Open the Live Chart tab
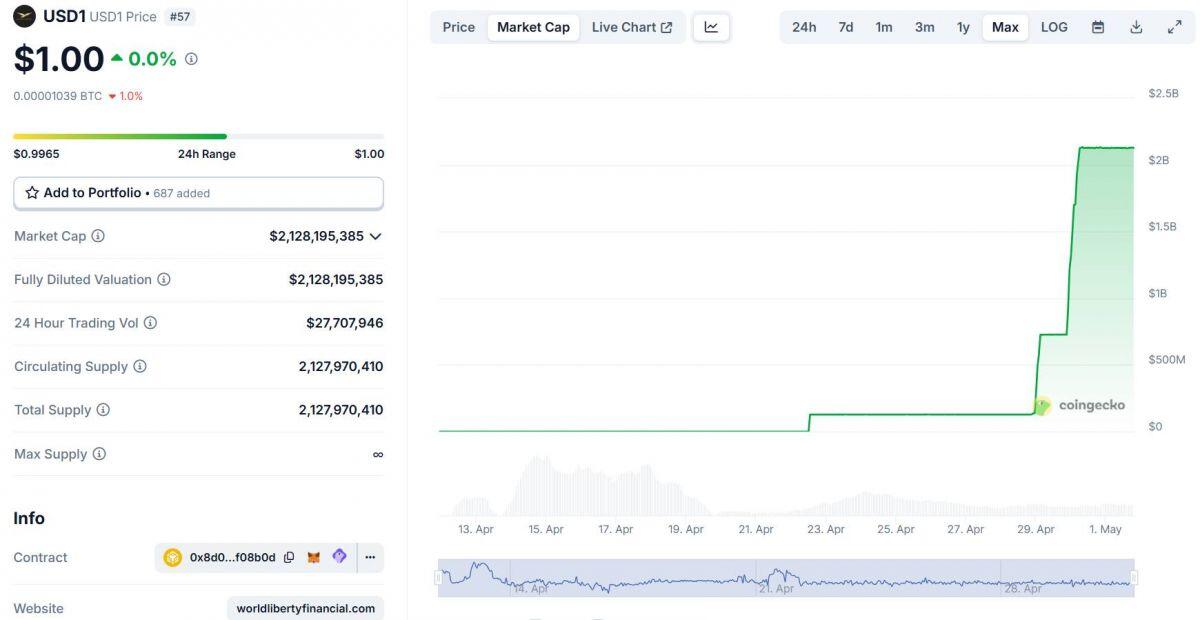The height and width of the screenshot is (620, 1200). [625, 27]
